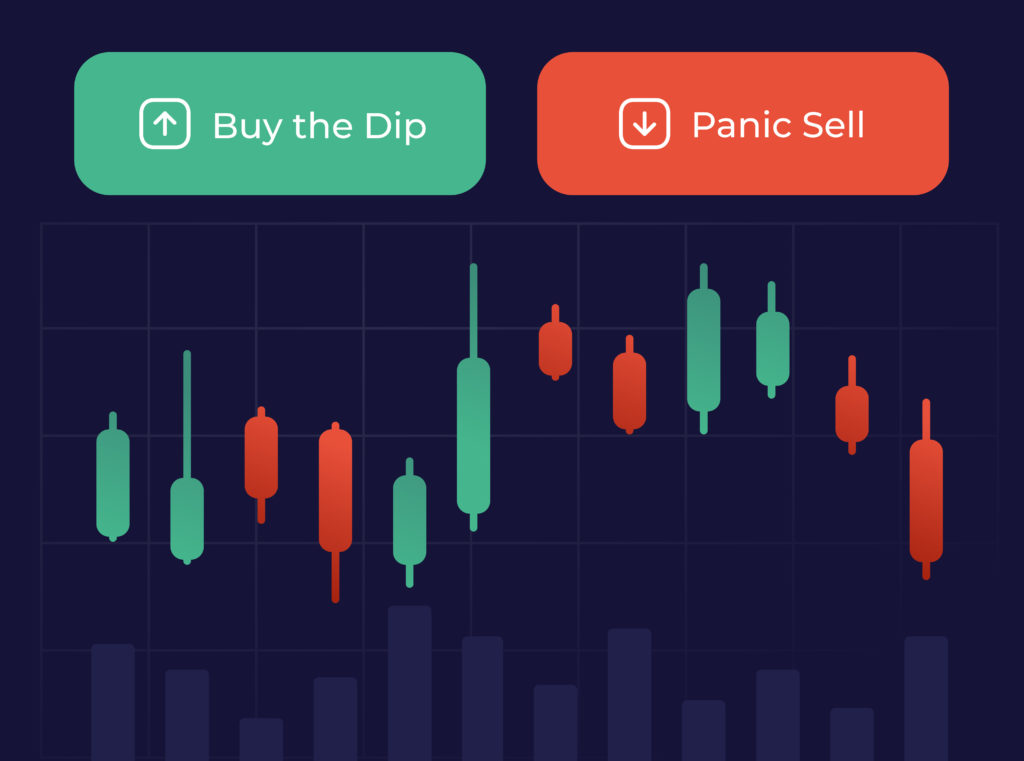1024x761 pixels.
Task: Tap the Panic Sell button label
Action: pos(778,124)
